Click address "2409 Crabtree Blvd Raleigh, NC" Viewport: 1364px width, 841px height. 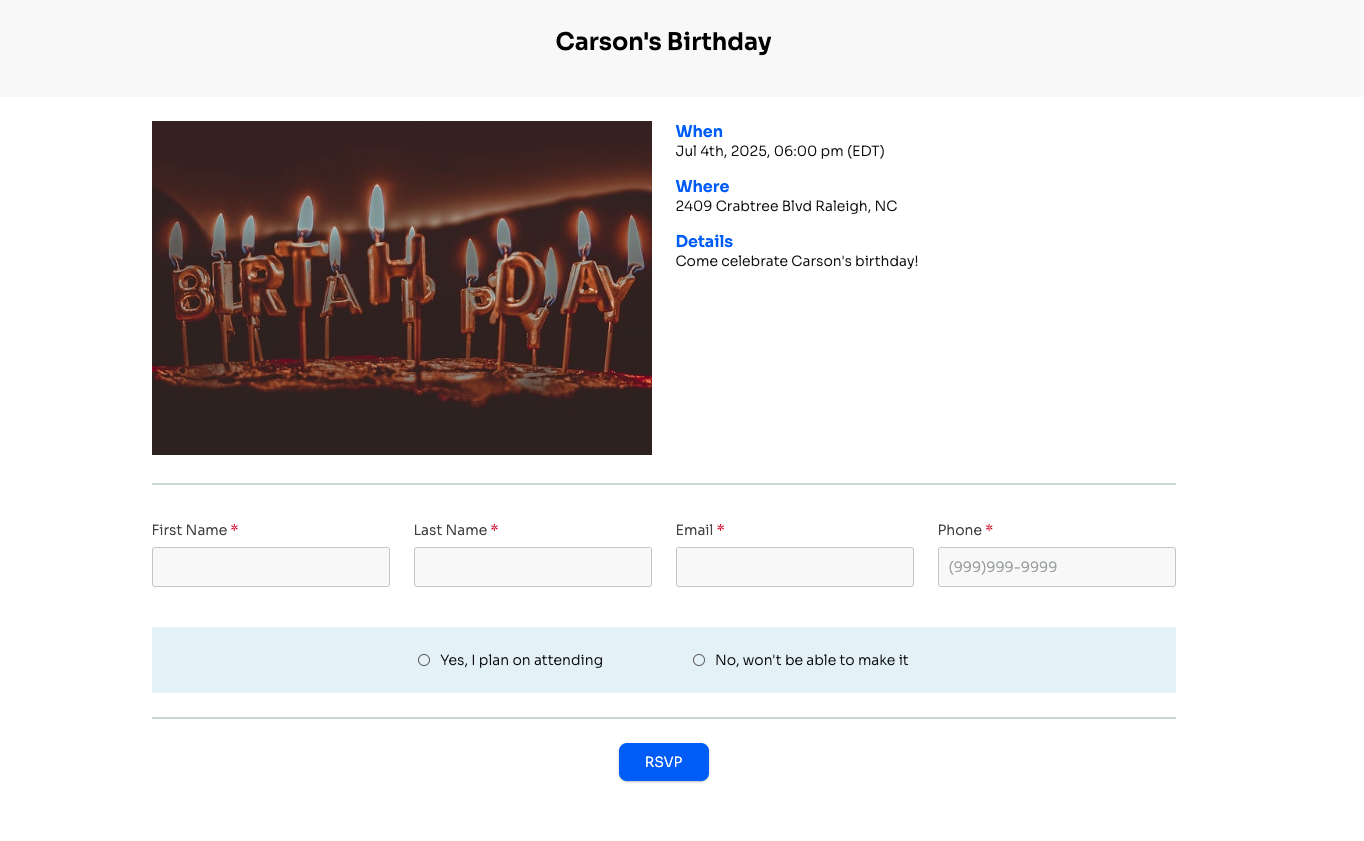click(786, 206)
